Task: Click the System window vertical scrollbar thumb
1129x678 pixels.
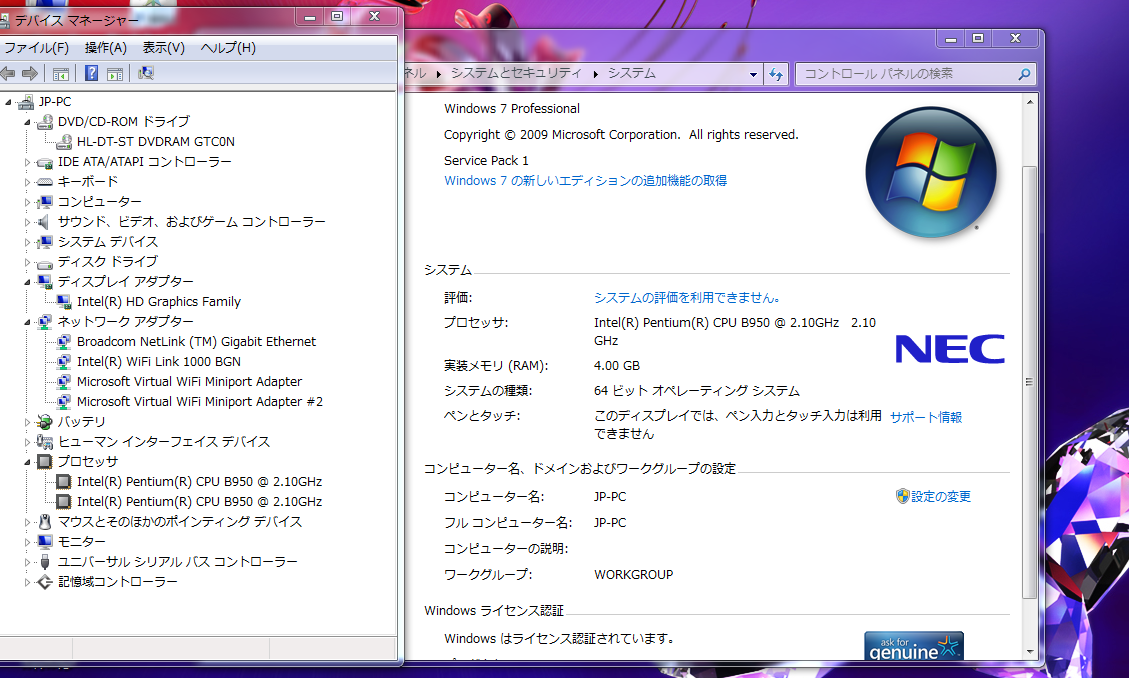Action: tap(1030, 381)
